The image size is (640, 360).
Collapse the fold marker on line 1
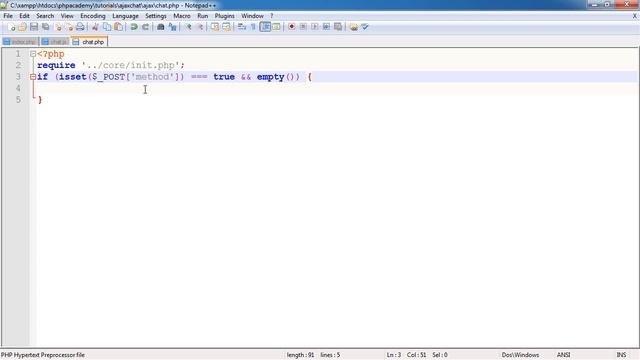(33, 54)
